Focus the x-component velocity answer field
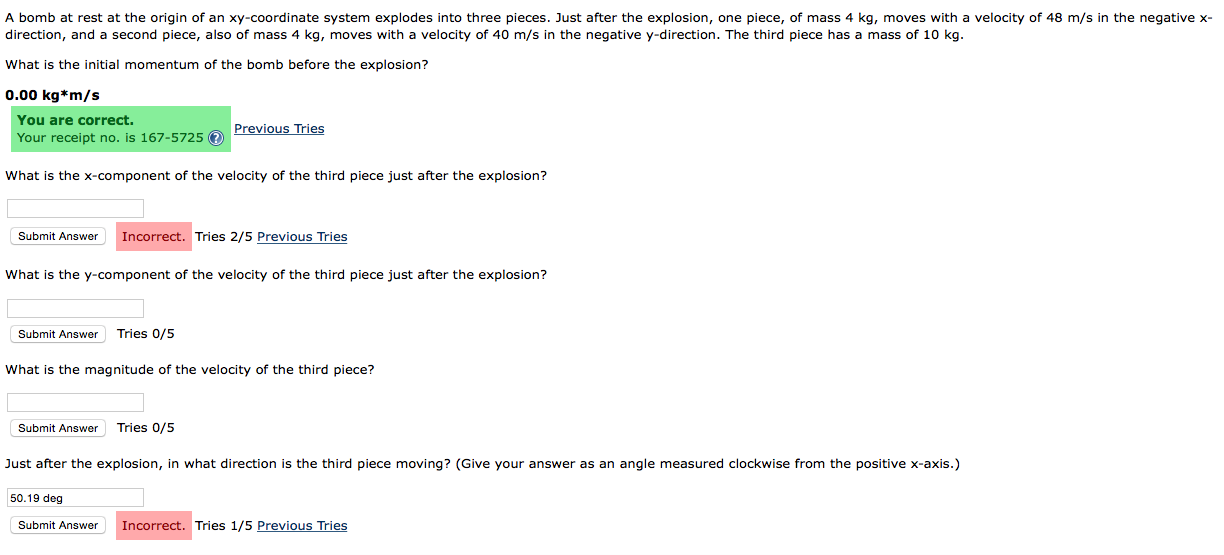Screen dimensions: 1224x555 click(x=76, y=209)
